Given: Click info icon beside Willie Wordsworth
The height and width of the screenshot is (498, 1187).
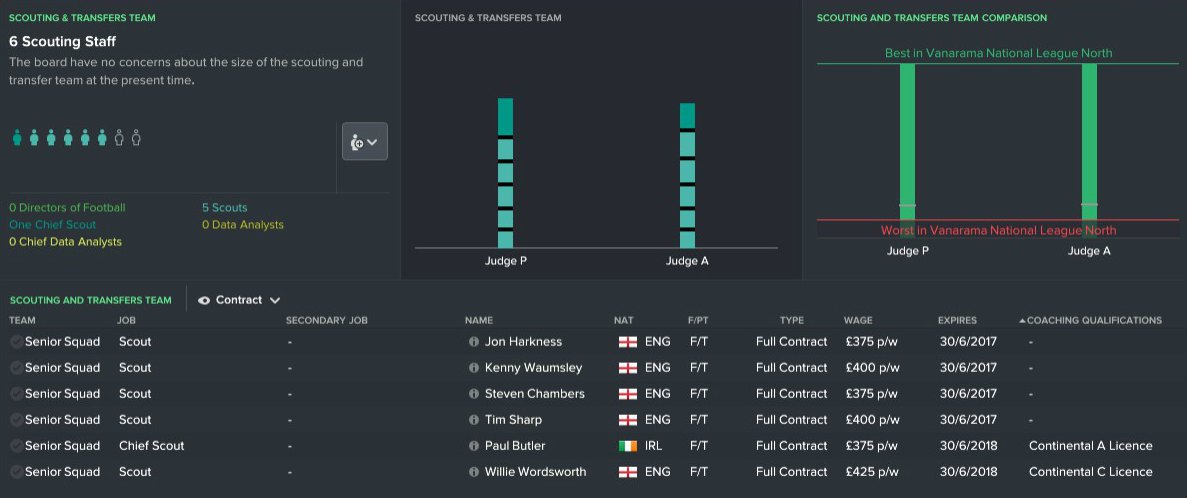Looking at the screenshot, I should (473, 472).
